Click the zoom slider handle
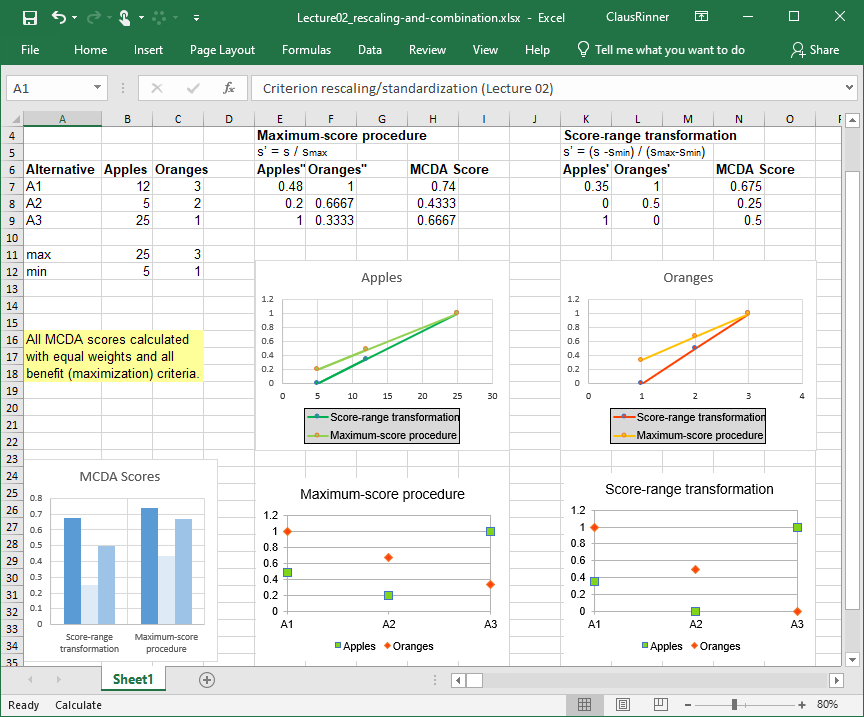Screen dimensions: 864x717 point(735,705)
